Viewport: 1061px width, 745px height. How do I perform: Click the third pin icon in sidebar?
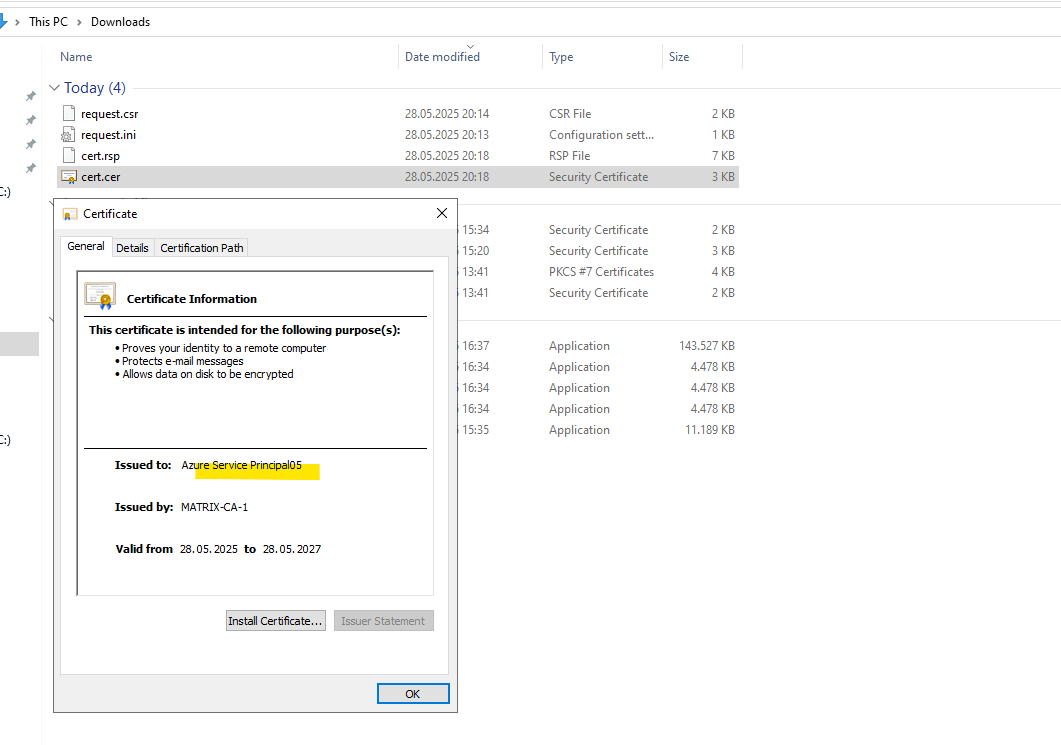tap(30, 144)
